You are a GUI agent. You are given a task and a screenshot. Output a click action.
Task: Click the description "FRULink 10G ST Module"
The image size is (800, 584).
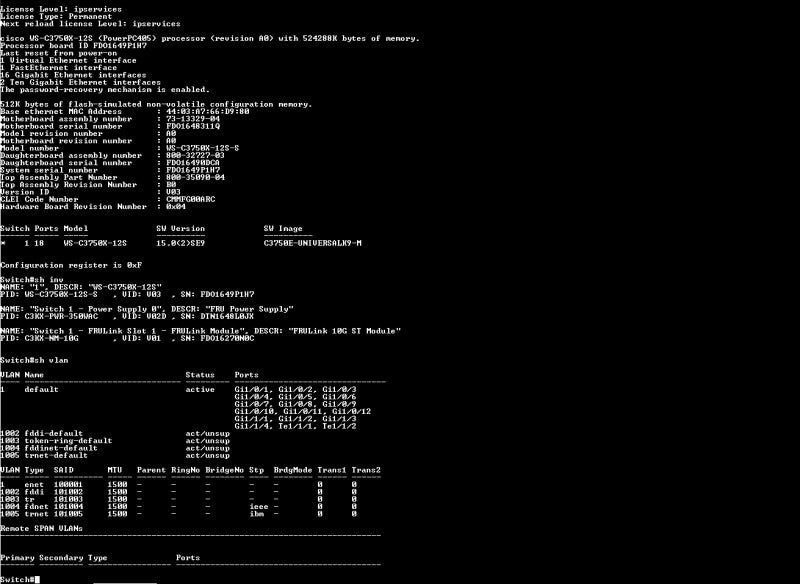(344, 331)
